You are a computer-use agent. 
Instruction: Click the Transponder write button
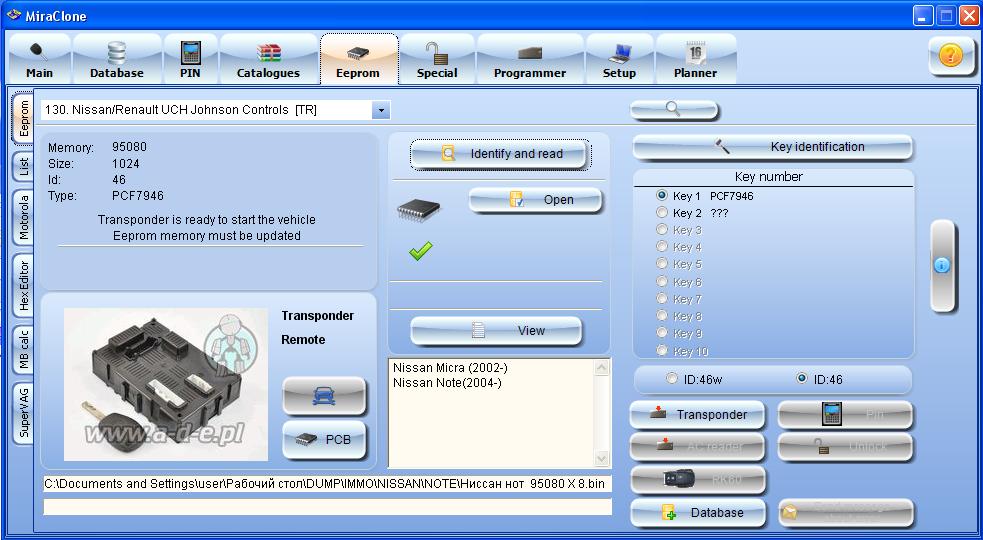click(697, 415)
